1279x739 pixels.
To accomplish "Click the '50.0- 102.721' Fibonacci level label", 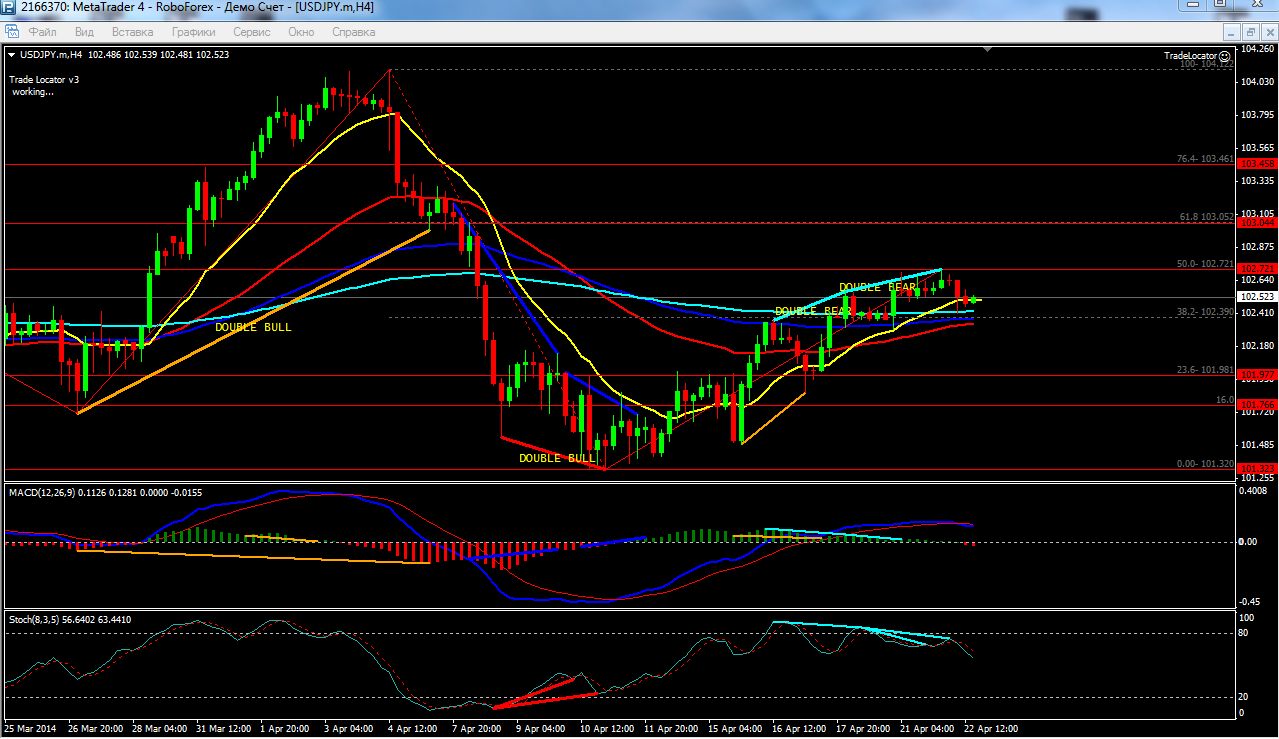I will click(1205, 263).
